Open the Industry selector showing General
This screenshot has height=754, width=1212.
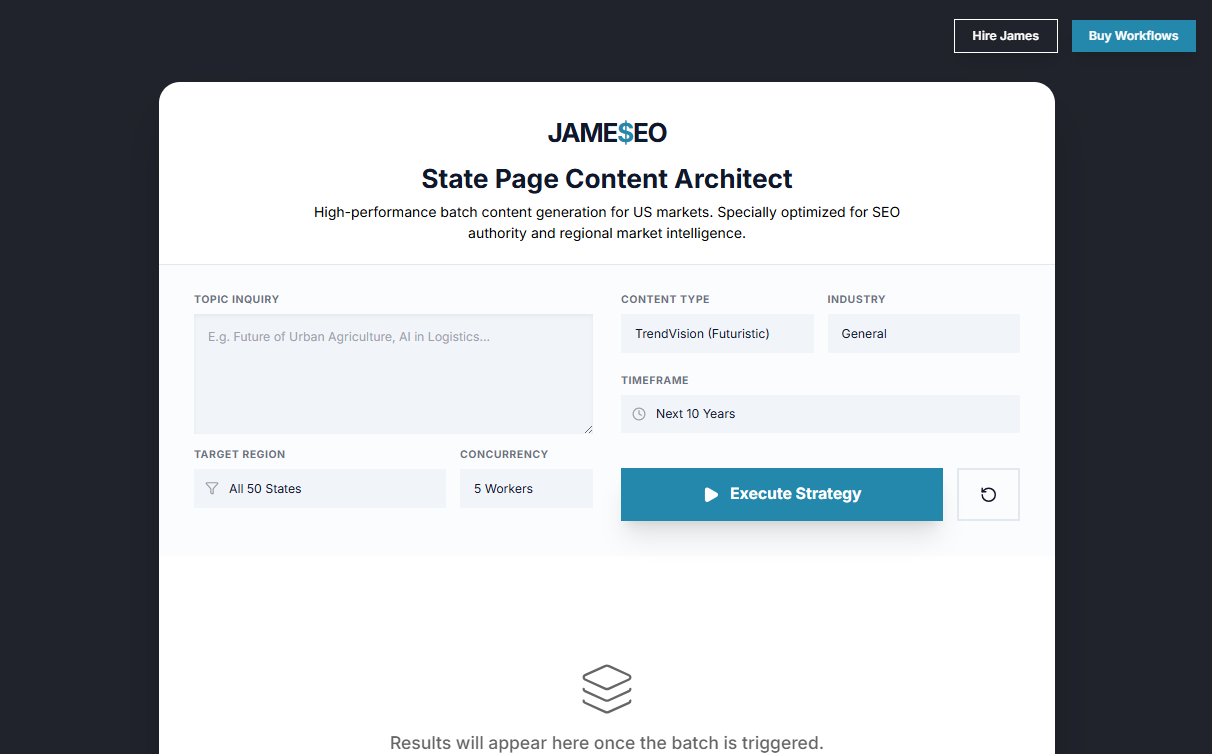[x=923, y=333]
